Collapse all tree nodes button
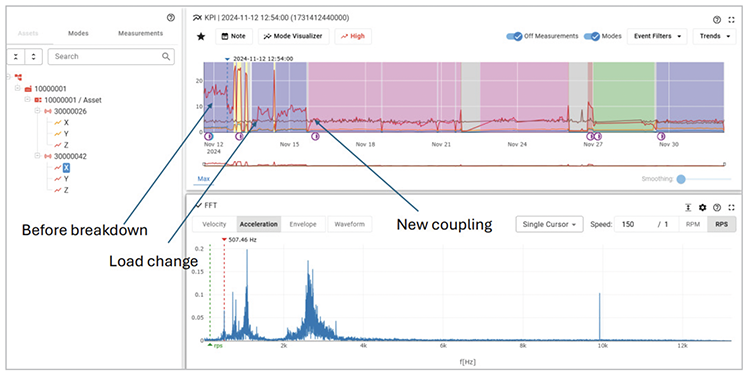Screen dimensions: 750x375 coord(16,56)
